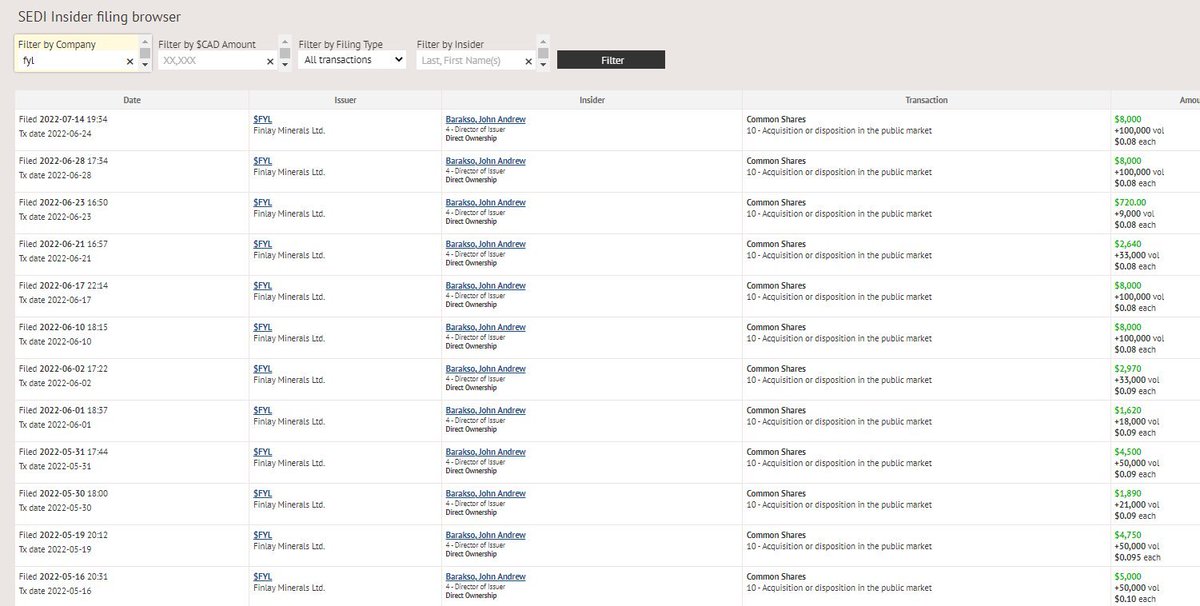The image size is (1200, 606).
Task: Clear the Filter by Company field
Action: coord(130,61)
